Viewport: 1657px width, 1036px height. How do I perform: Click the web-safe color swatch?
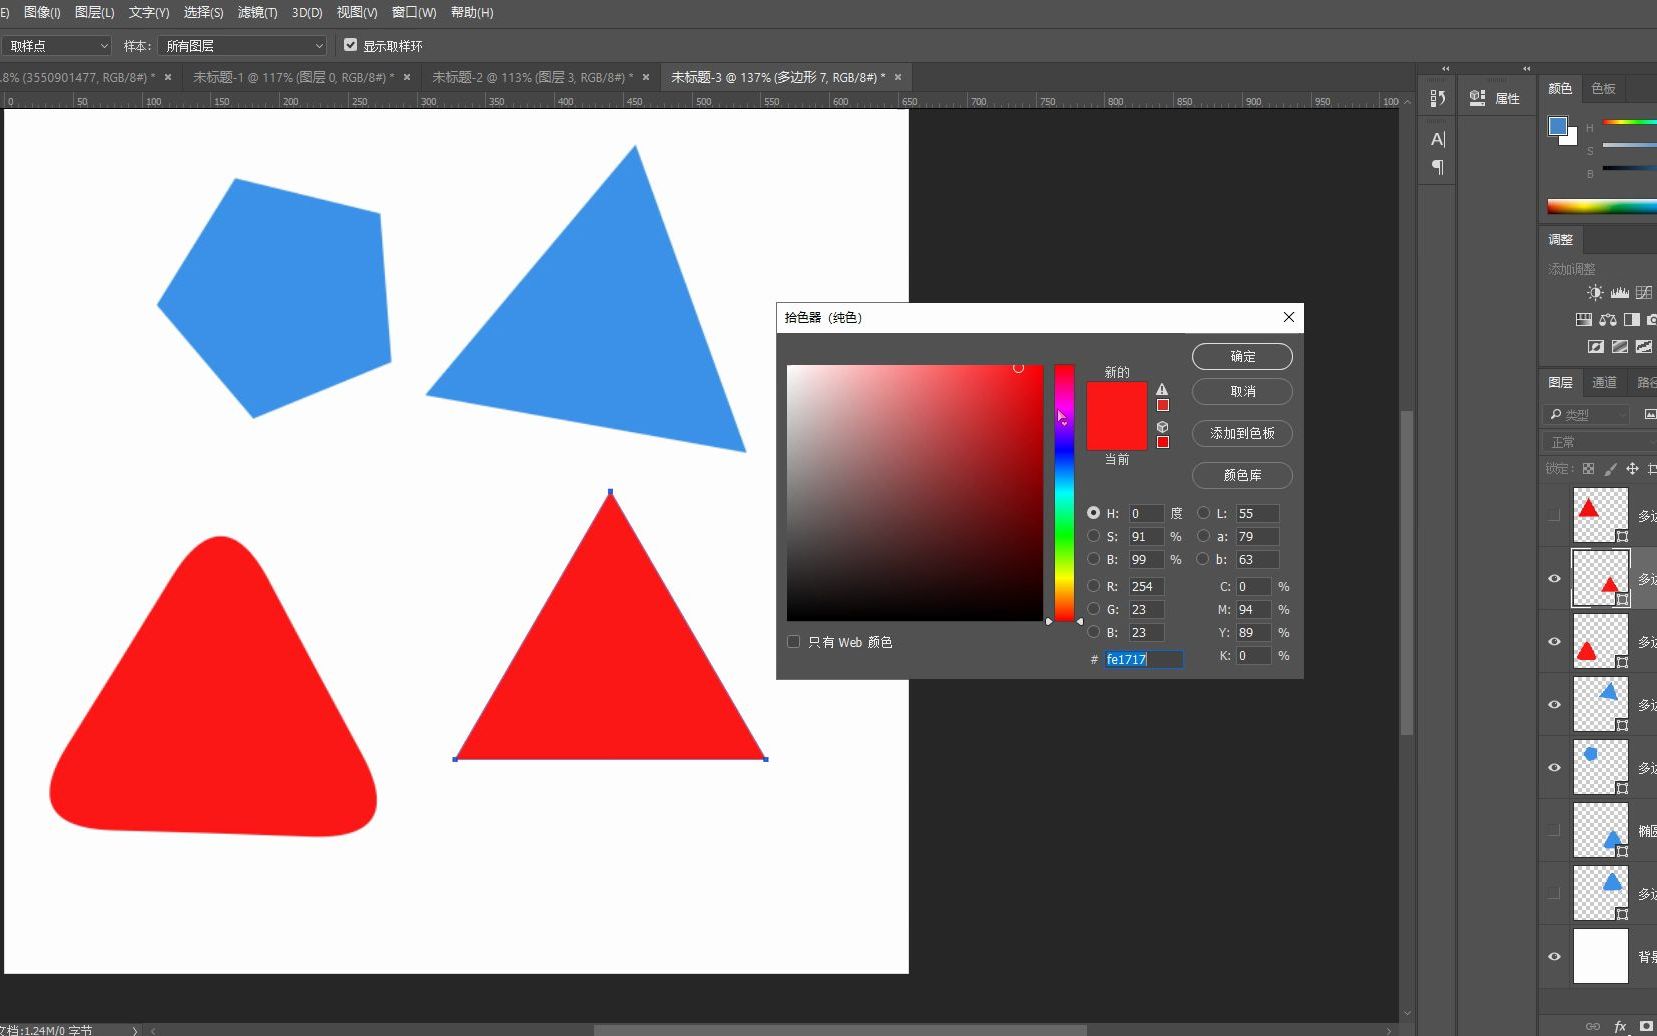pyautogui.click(x=1162, y=442)
